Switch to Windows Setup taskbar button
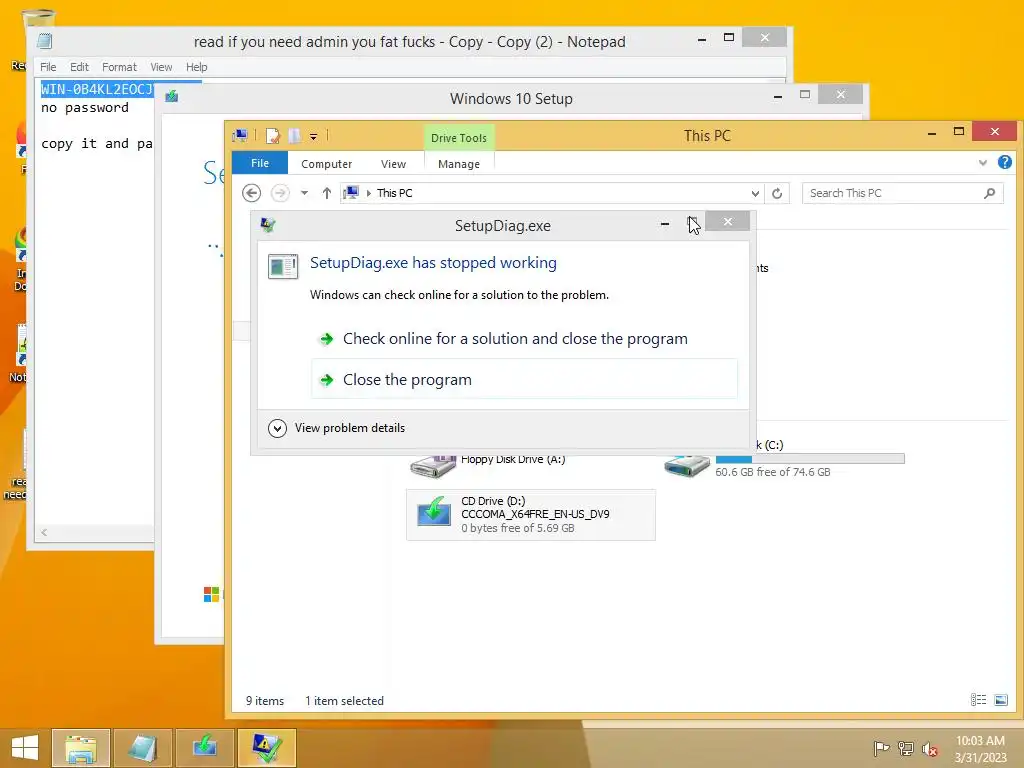This screenshot has width=1024, height=768. [205, 748]
